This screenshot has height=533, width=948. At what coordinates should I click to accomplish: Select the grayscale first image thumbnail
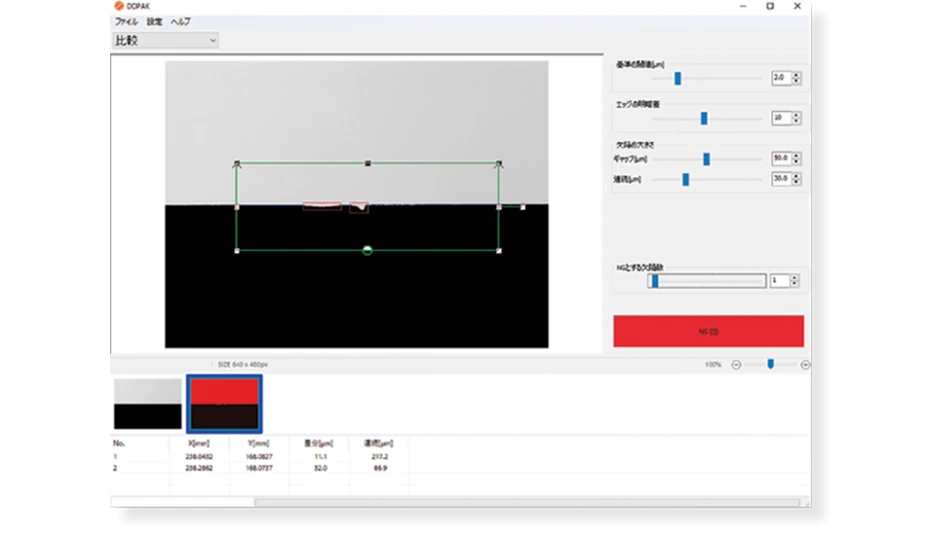click(x=148, y=404)
